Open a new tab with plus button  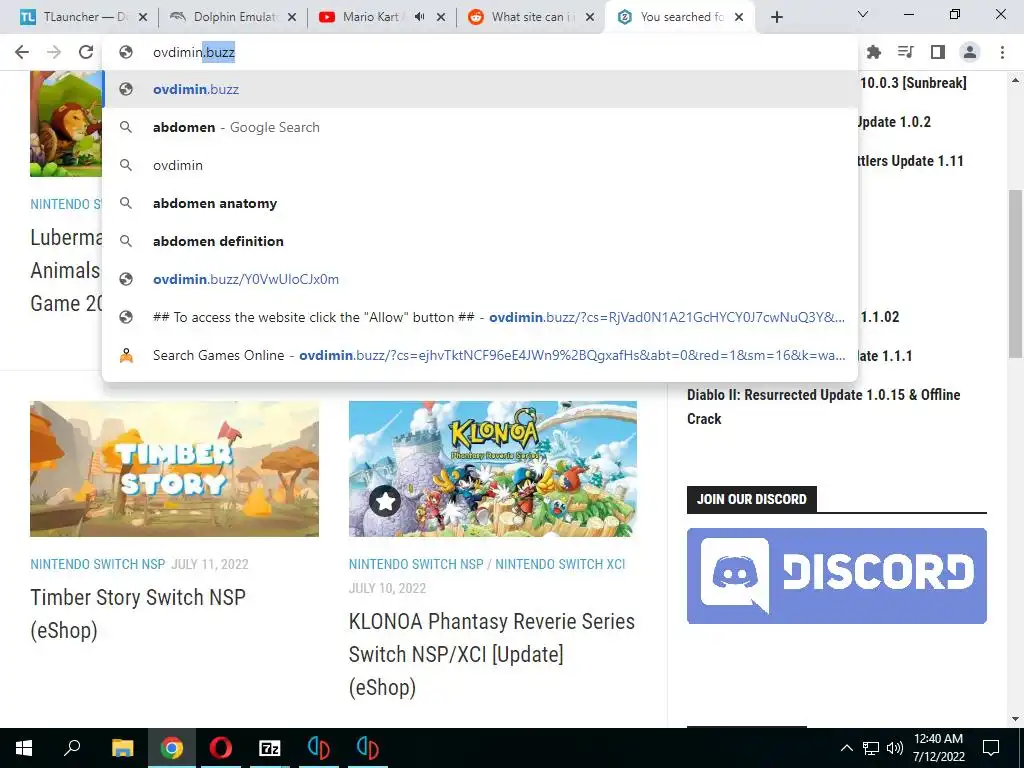tap(776, 17)
